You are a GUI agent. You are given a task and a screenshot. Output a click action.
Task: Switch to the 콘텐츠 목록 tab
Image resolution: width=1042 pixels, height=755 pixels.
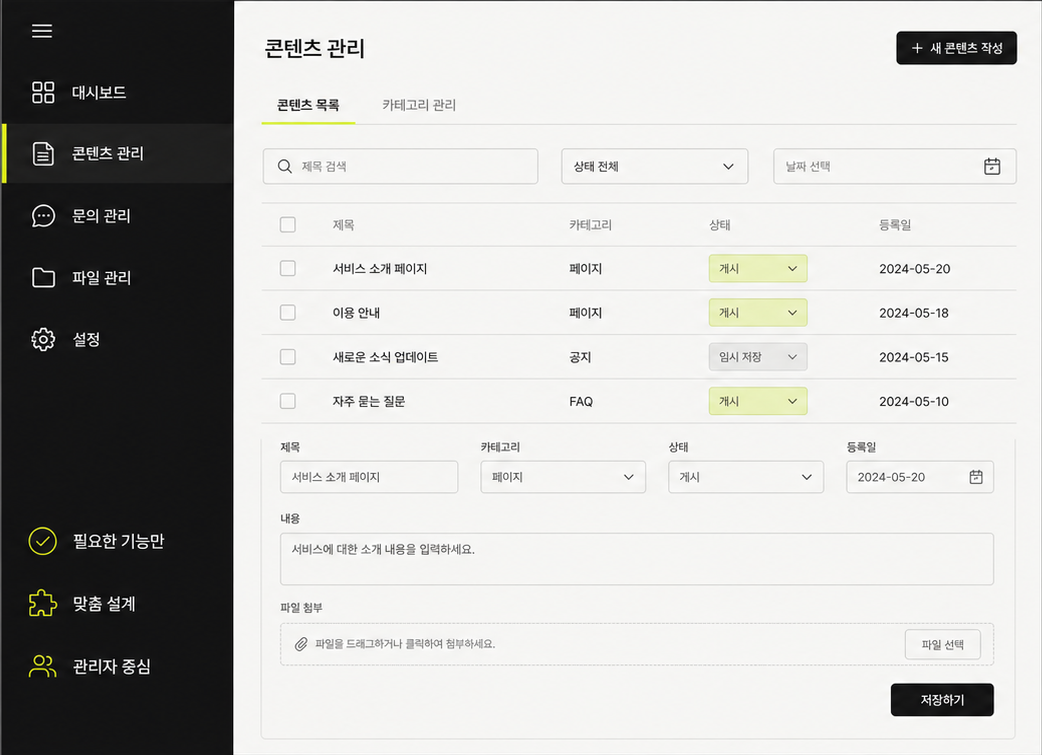coord(308,105)
